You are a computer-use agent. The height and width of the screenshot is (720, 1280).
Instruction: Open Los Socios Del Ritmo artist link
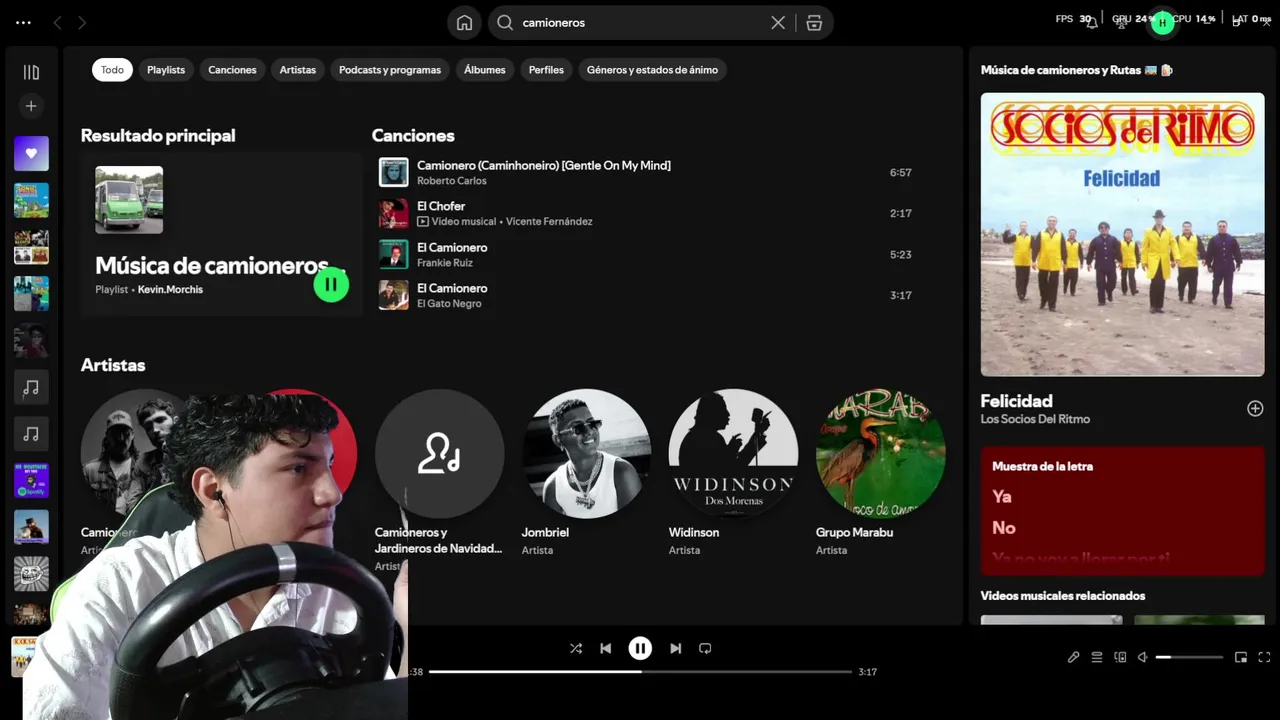[x=1035, y=419]
